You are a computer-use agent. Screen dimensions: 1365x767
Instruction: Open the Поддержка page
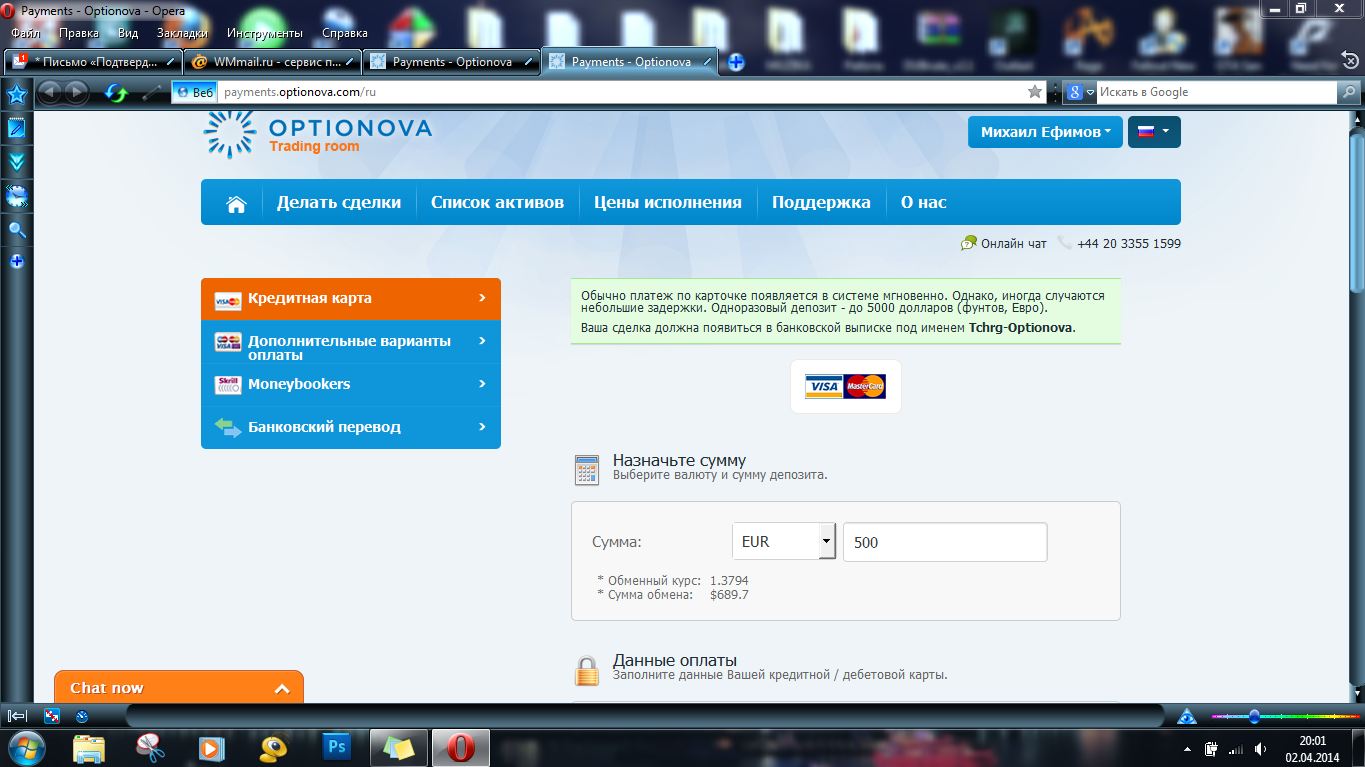click(821, 202)
